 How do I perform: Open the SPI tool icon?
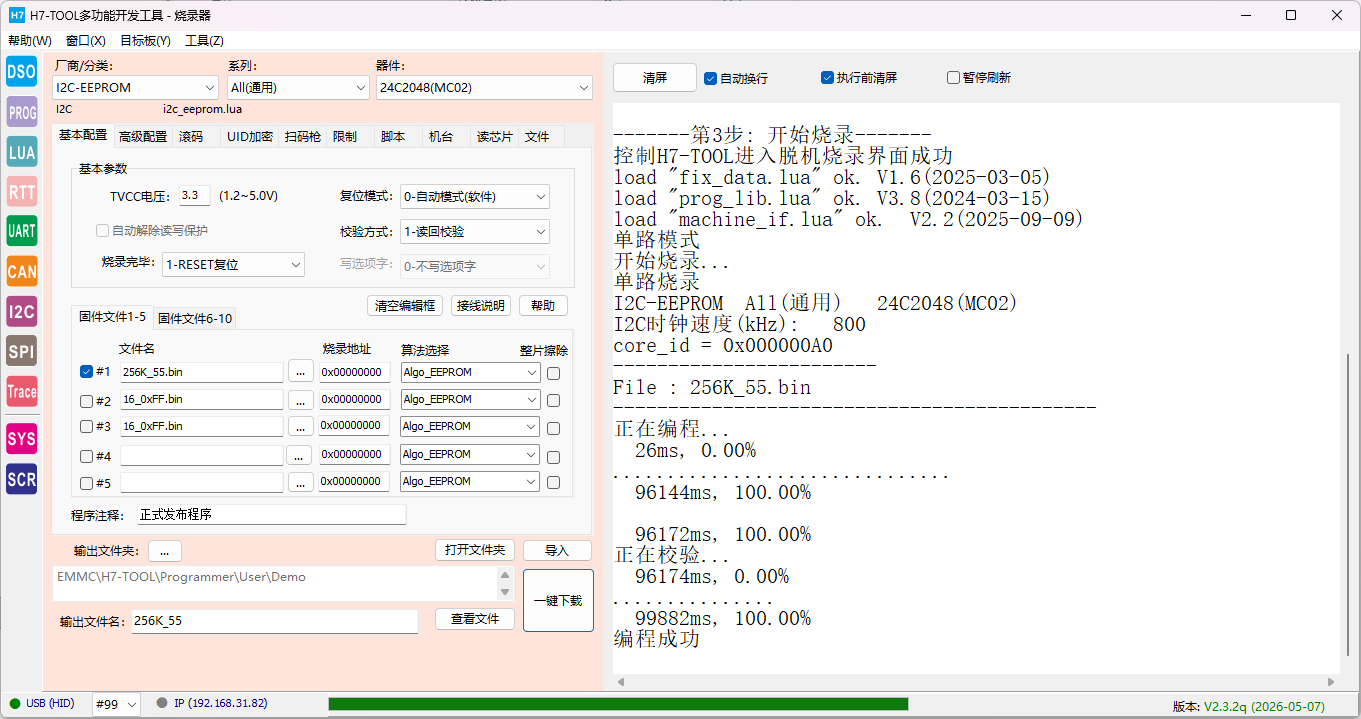(21, 351)
